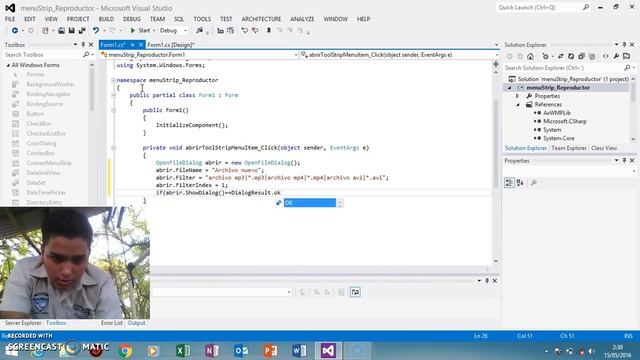Image resolution: width=640 pixels, height=360 pixels.
Task: Click the Refresh icon in Solution Explorer
Action: coord(571,56)
